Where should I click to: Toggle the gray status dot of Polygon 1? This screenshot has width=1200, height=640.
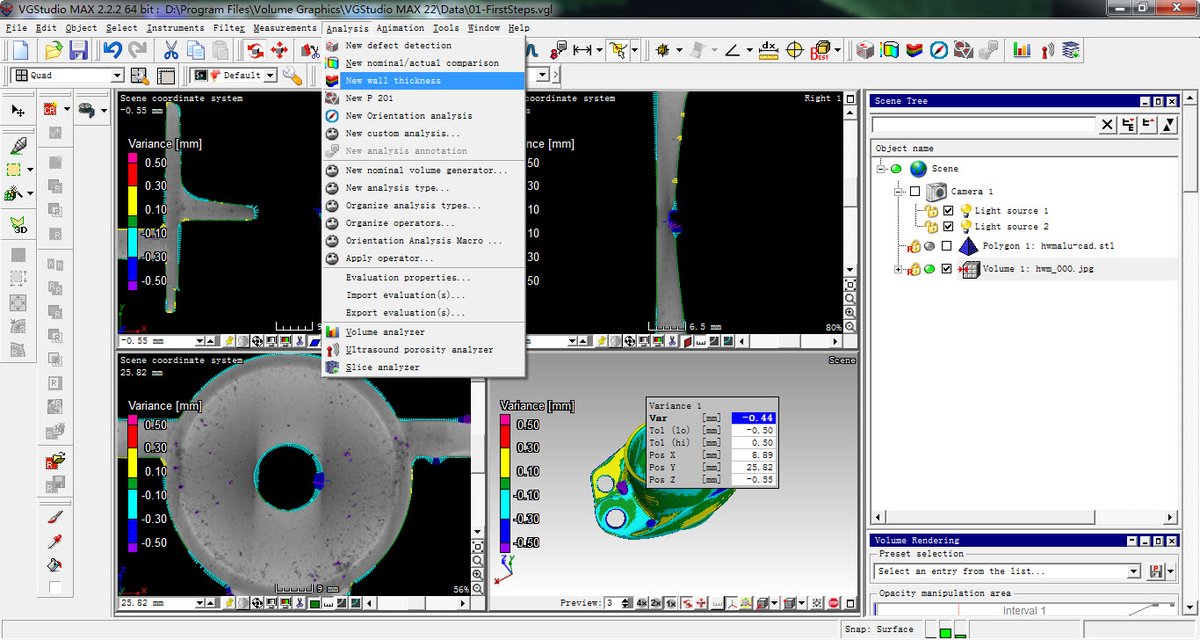click(x=929, y=246)
